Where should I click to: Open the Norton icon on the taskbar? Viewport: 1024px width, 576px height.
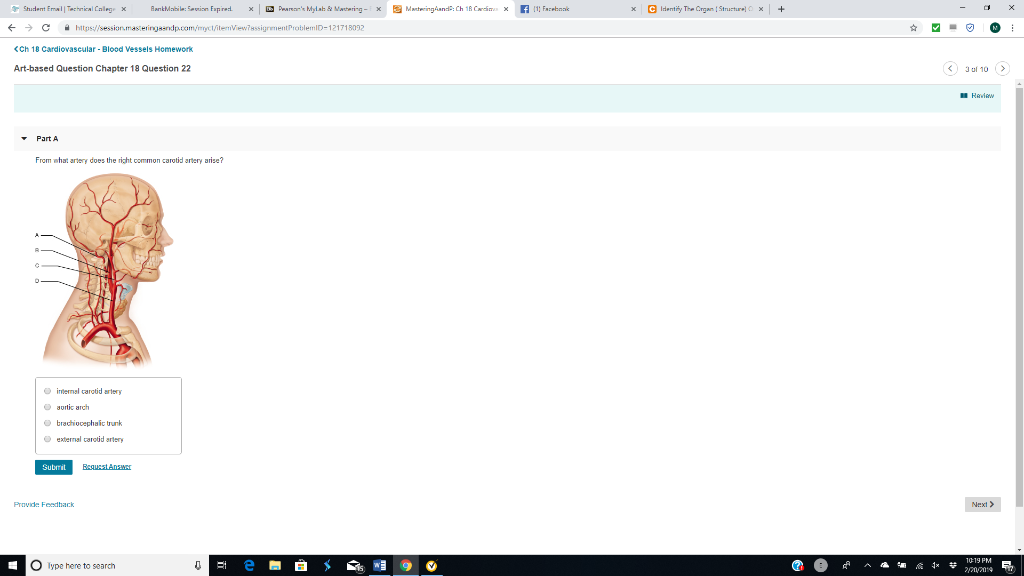coord(432,566)
